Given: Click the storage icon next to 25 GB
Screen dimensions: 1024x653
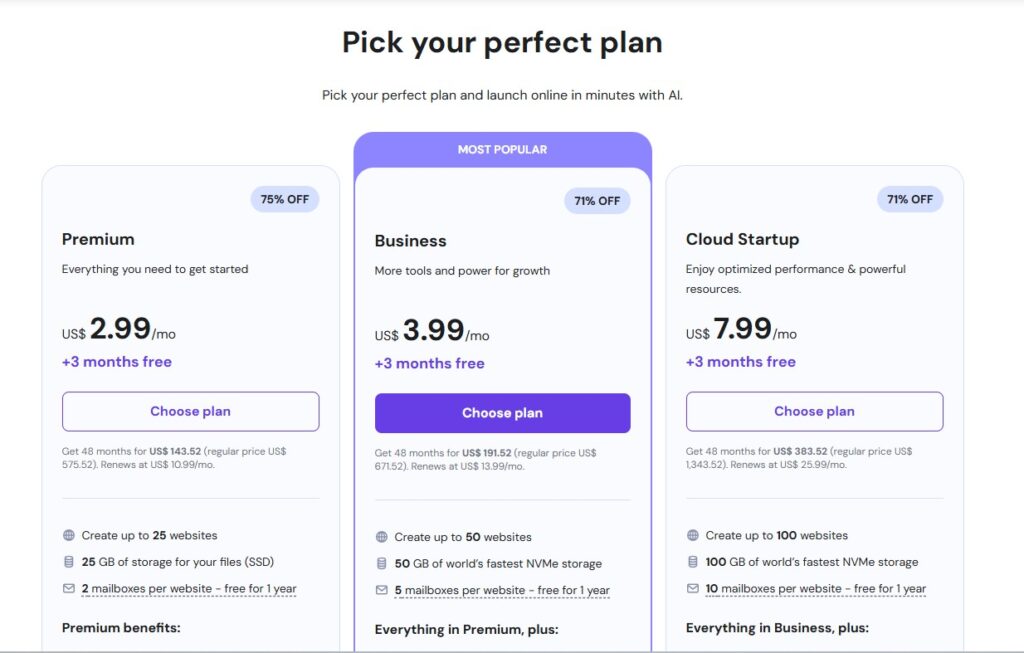Looking at the screenshot, I should click(69, 562).
